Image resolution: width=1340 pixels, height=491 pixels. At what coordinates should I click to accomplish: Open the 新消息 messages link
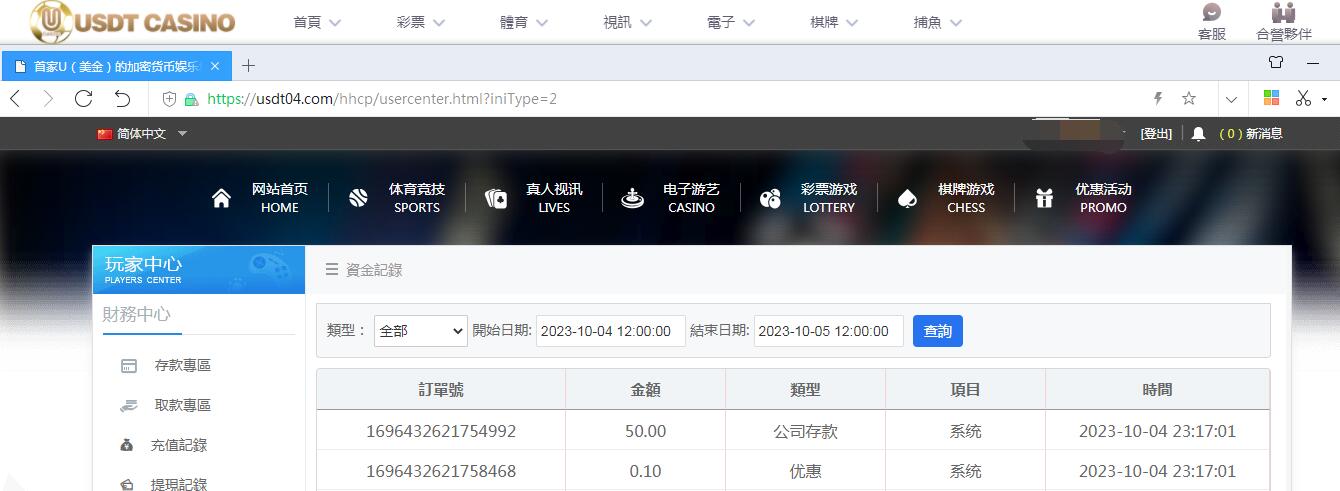tap(1251, 134)
